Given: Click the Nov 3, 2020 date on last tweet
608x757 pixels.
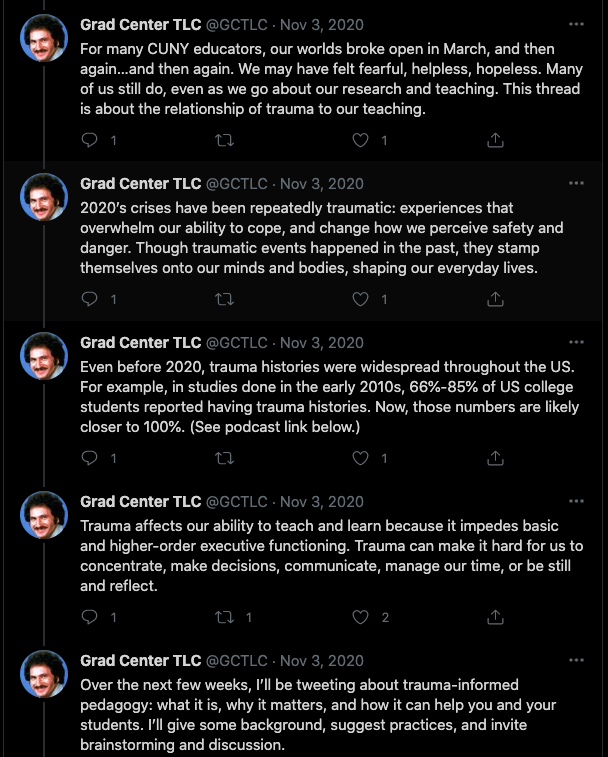Looking at the screenshot, I should (x=322, y=660).
